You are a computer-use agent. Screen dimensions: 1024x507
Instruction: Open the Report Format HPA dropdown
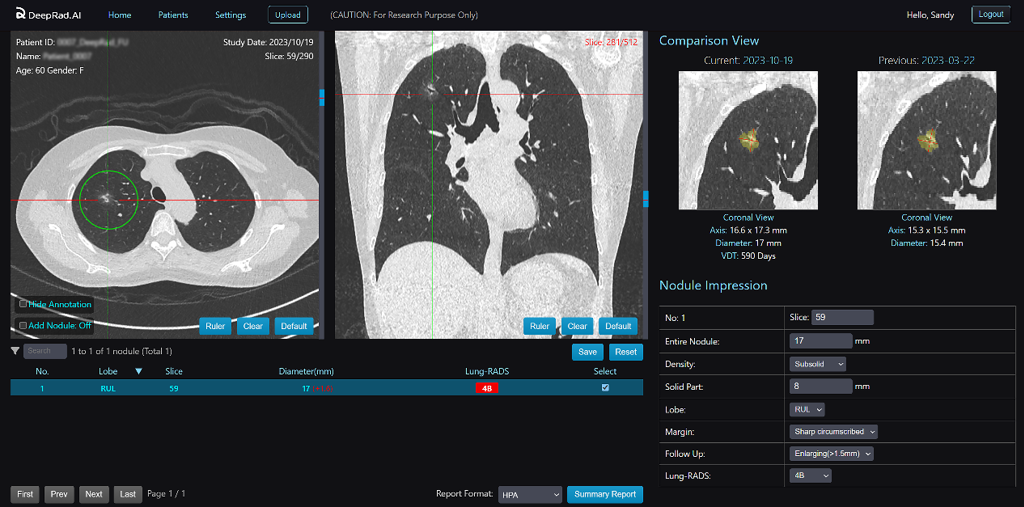(x=530, y=495)
